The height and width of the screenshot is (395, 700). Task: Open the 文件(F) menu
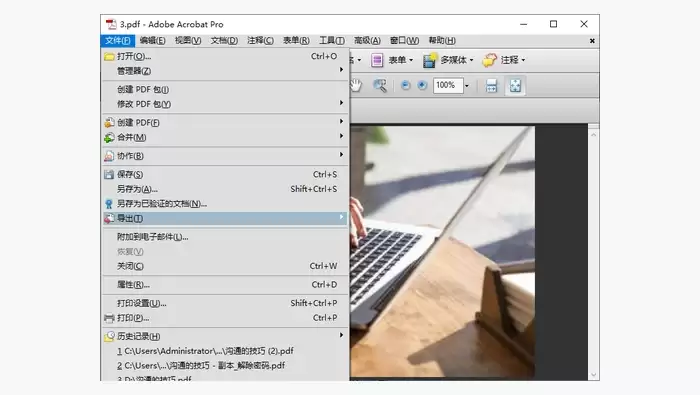118,41
